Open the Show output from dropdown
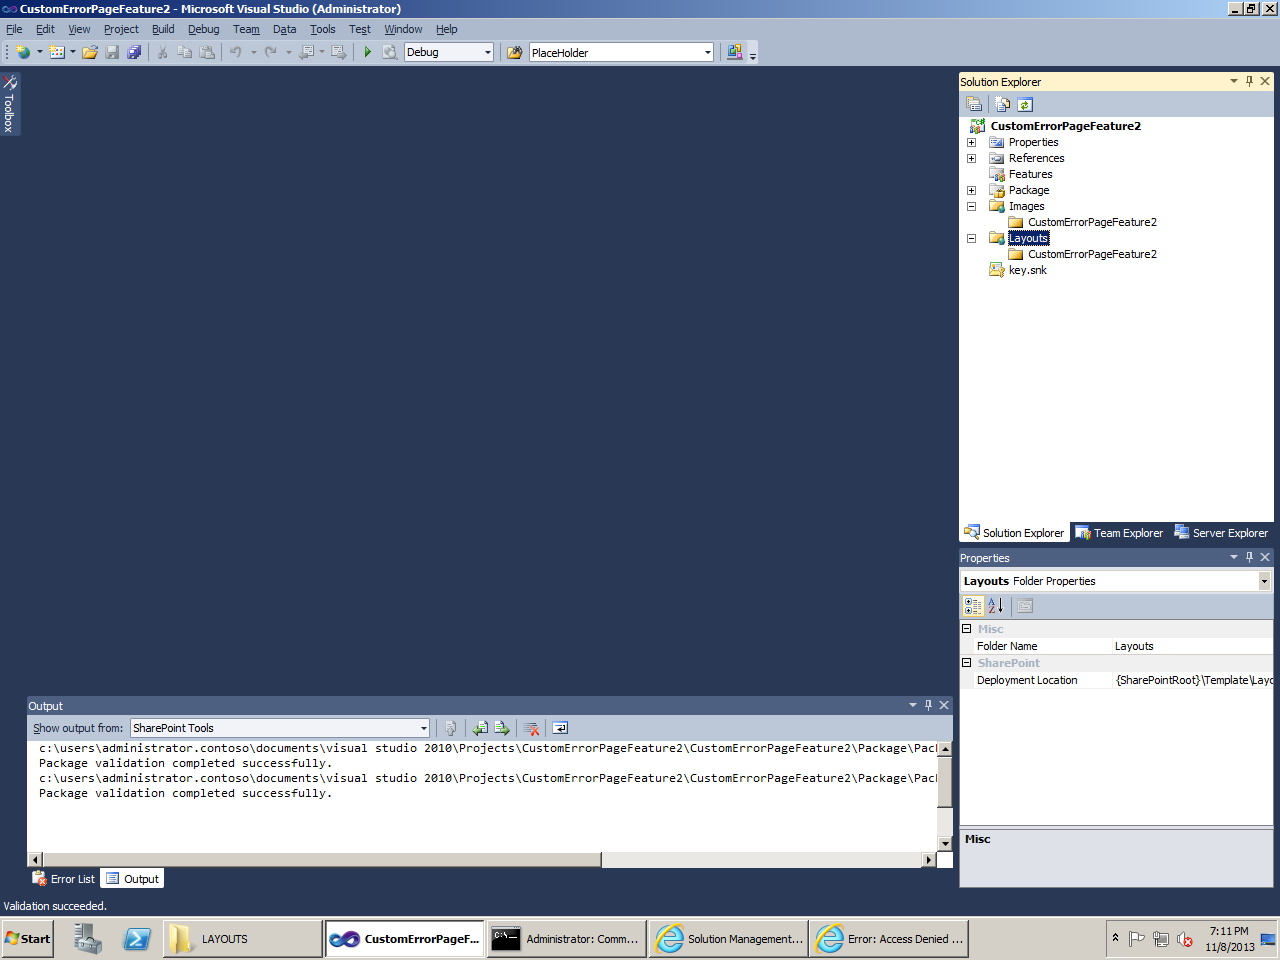Viewport: 1280px width, 960px height. (424, 728)
